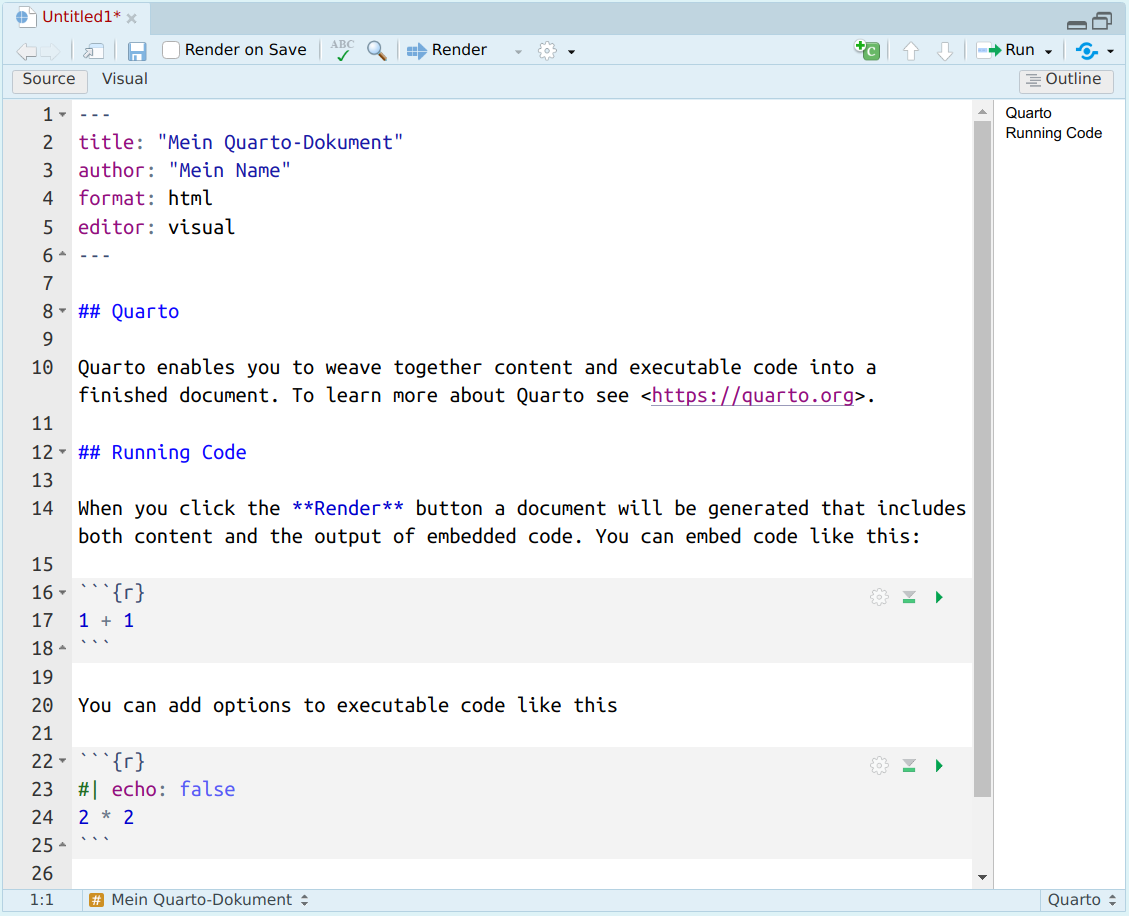Click the ## Quarto heading text

(129, 312)
